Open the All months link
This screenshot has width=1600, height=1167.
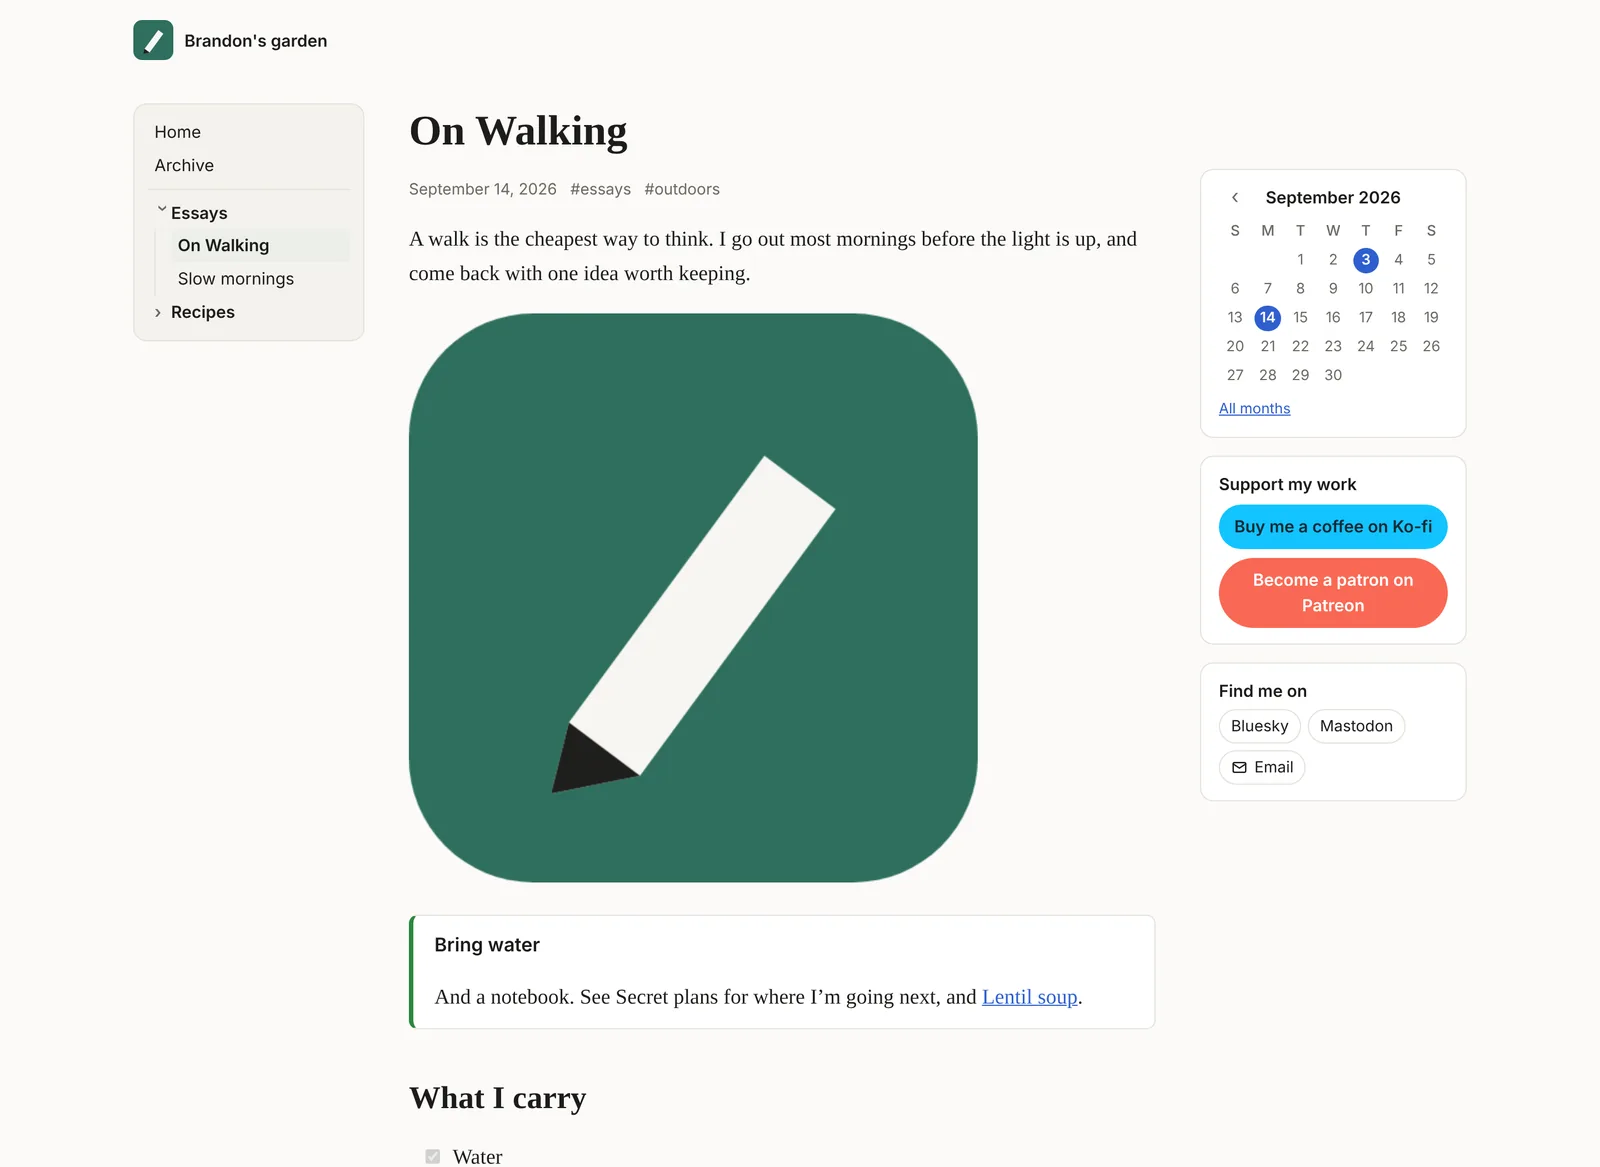point(1254,409)
